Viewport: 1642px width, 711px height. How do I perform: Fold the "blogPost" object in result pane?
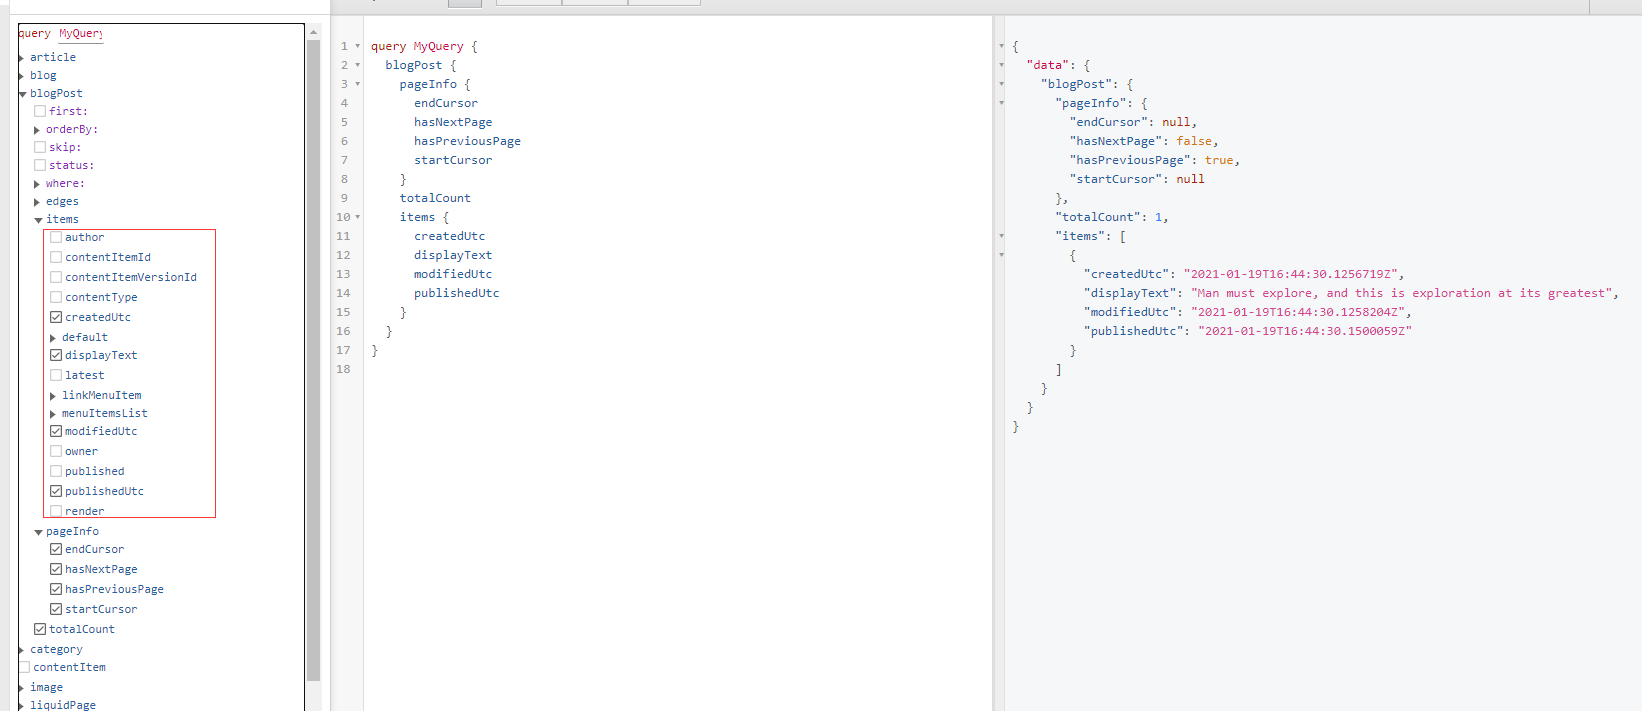click(x=1001, y=84)
